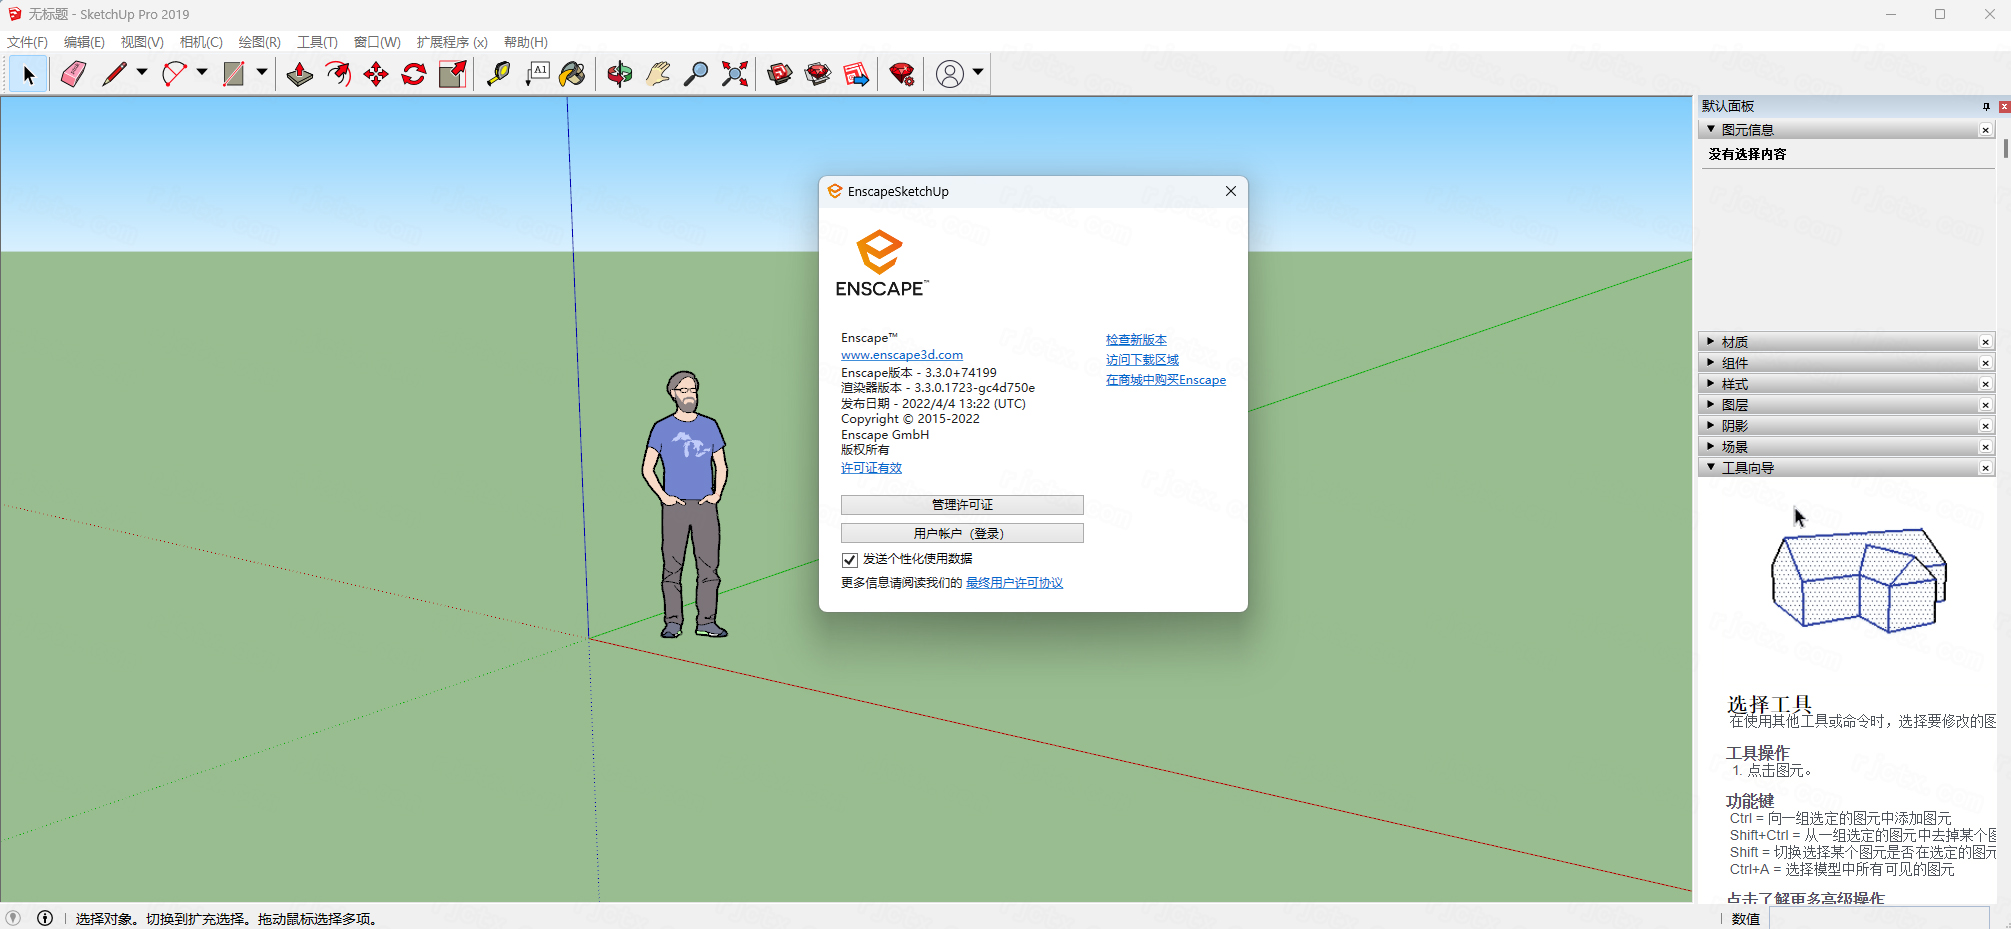
Task: Select the Scale tool
Action: pyautogui.click(x=453, y=74)
